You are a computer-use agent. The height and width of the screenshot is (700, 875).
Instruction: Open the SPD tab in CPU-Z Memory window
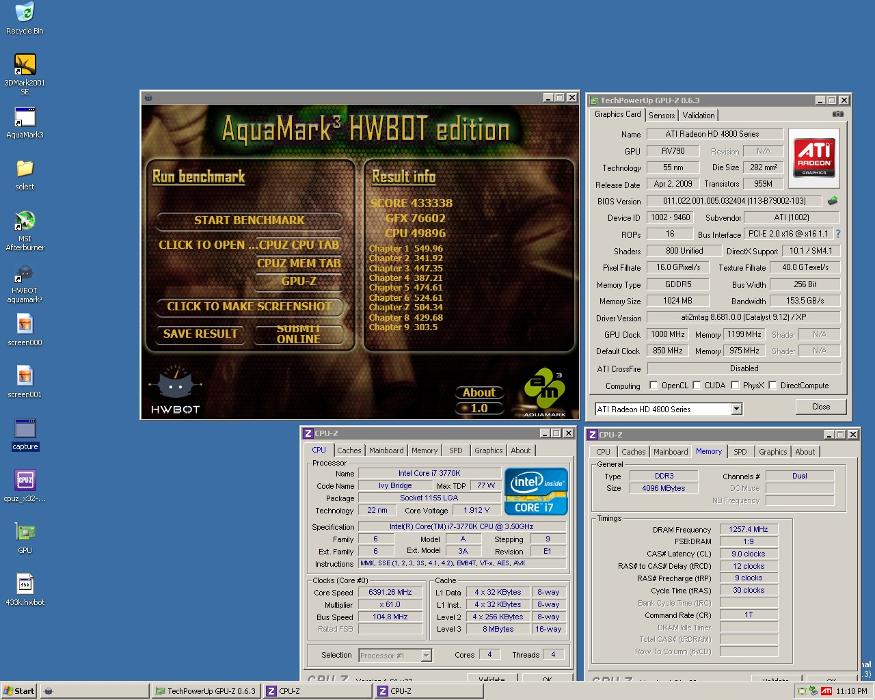(x=740, y=452)
